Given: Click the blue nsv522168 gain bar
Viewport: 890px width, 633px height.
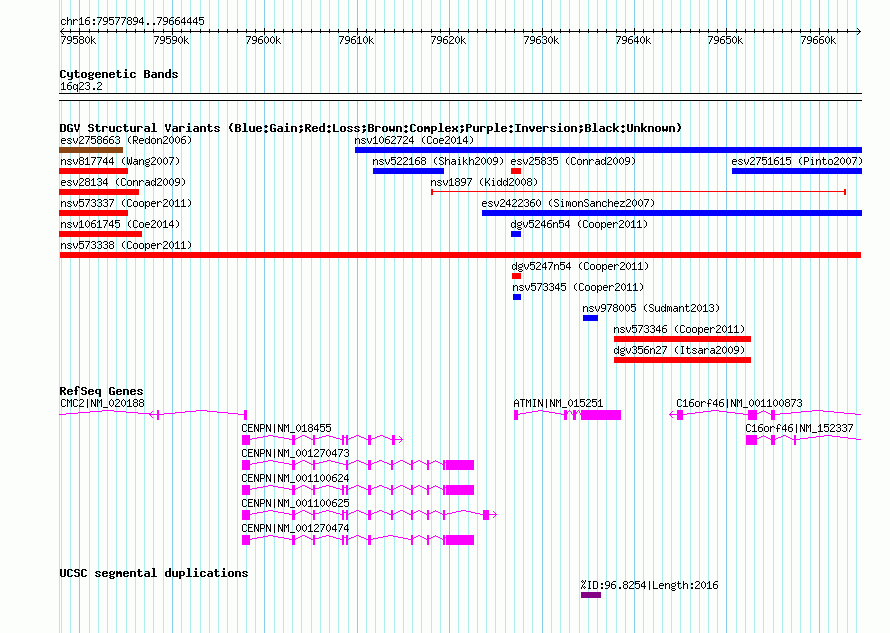Looking at the screenshot, I should coord(408,171).
